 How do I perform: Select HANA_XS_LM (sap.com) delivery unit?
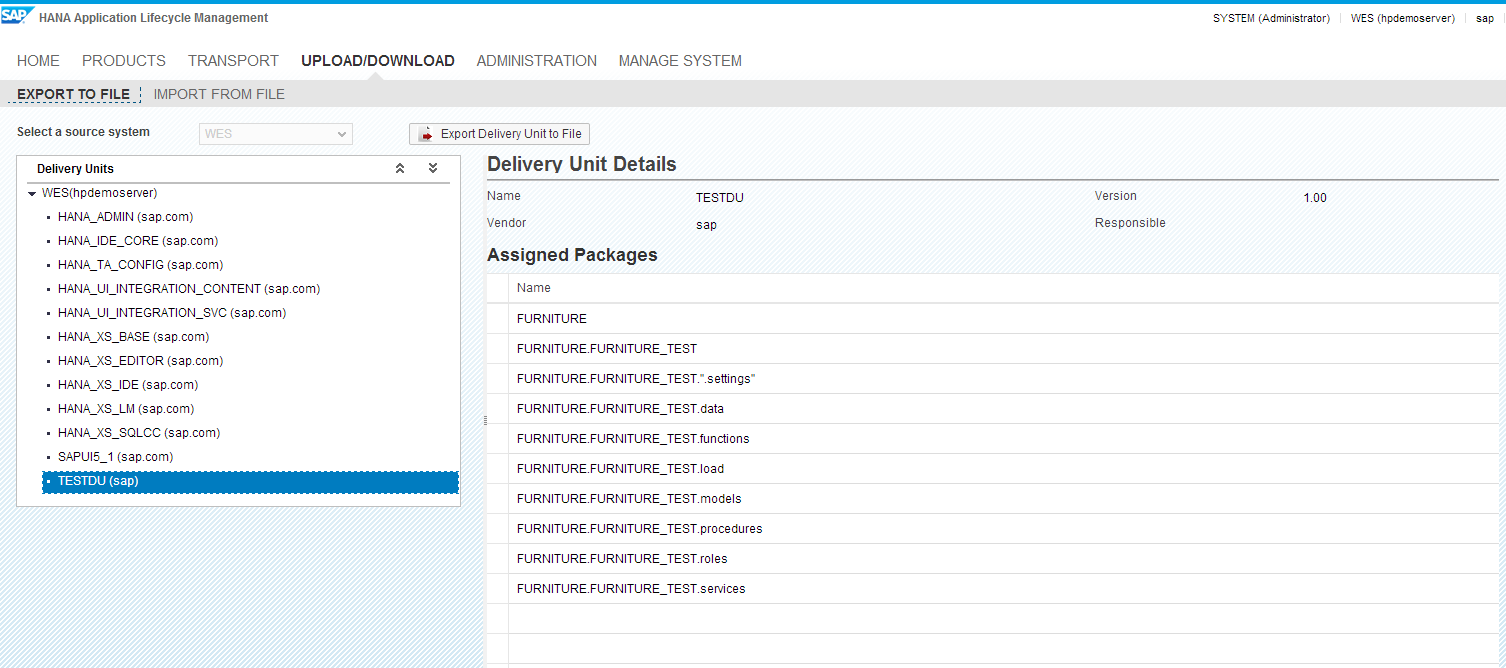point(126,409)
